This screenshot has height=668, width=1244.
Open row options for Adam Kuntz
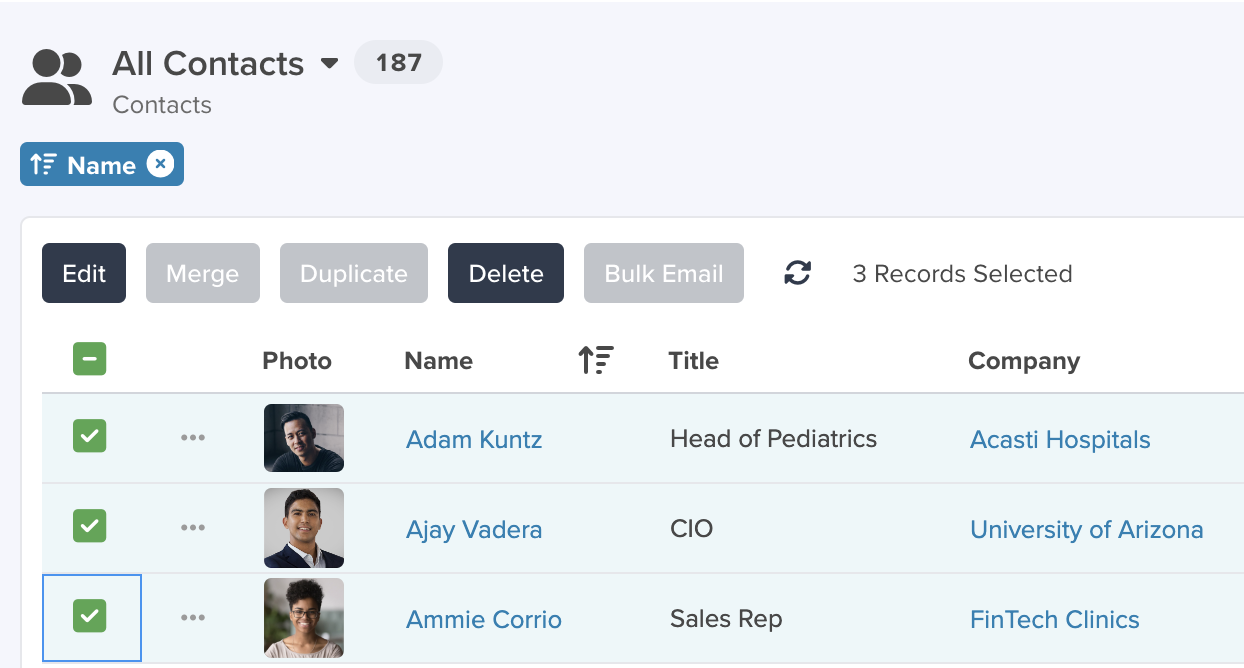tap(193, 438)
